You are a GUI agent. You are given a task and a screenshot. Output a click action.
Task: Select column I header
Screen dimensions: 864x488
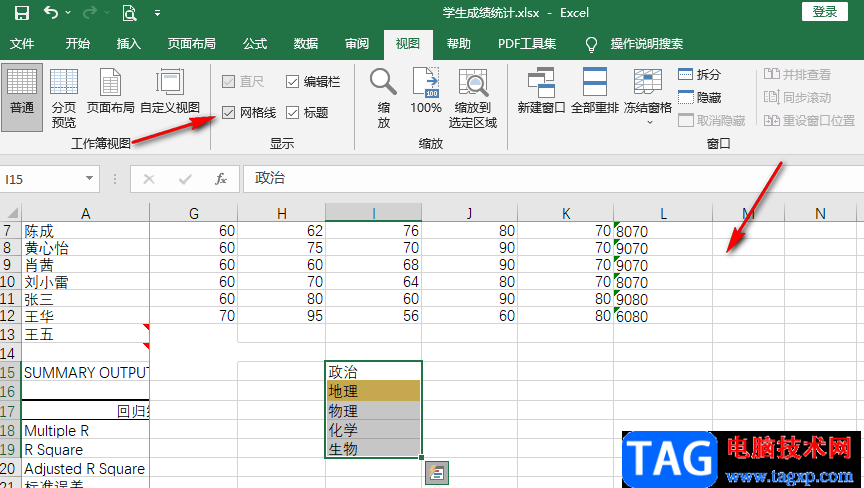click(374, 213)
